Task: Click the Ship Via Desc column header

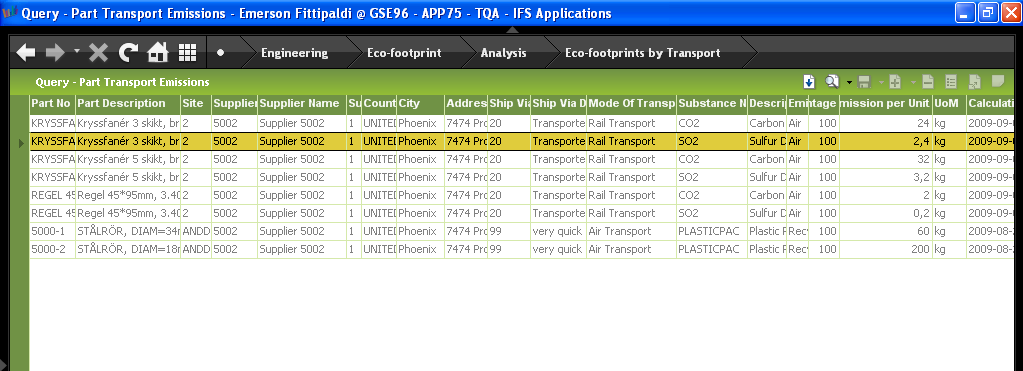Action: pyautogui.click(x=558, y=104)
